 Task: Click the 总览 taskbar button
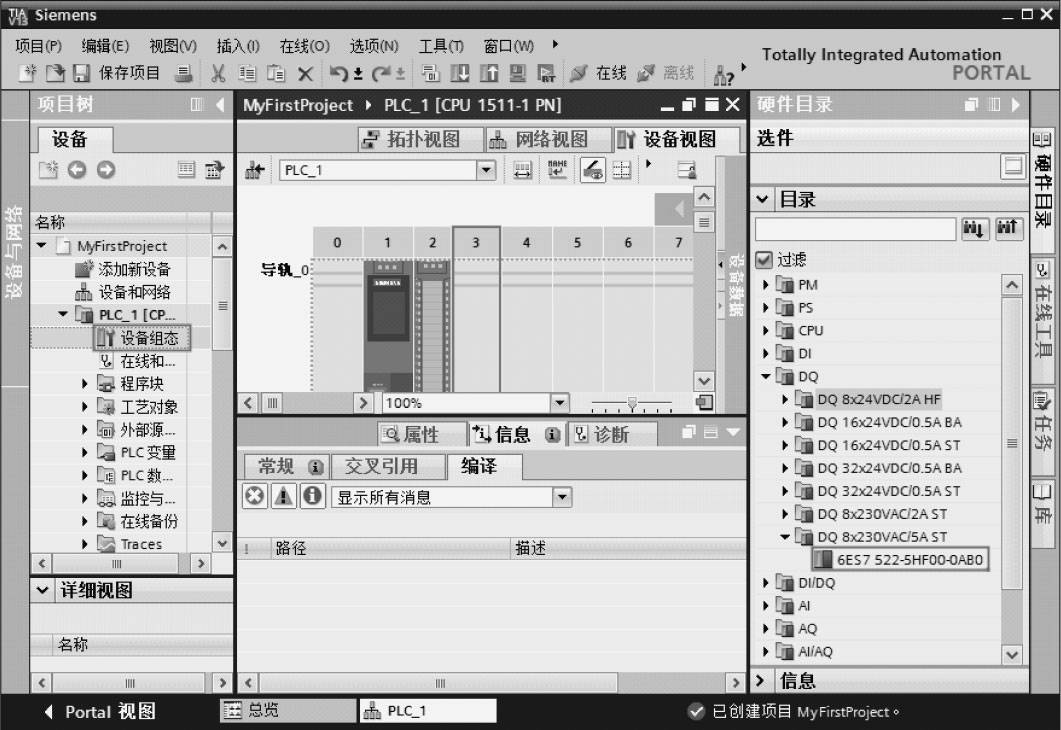tap(288, 710)
